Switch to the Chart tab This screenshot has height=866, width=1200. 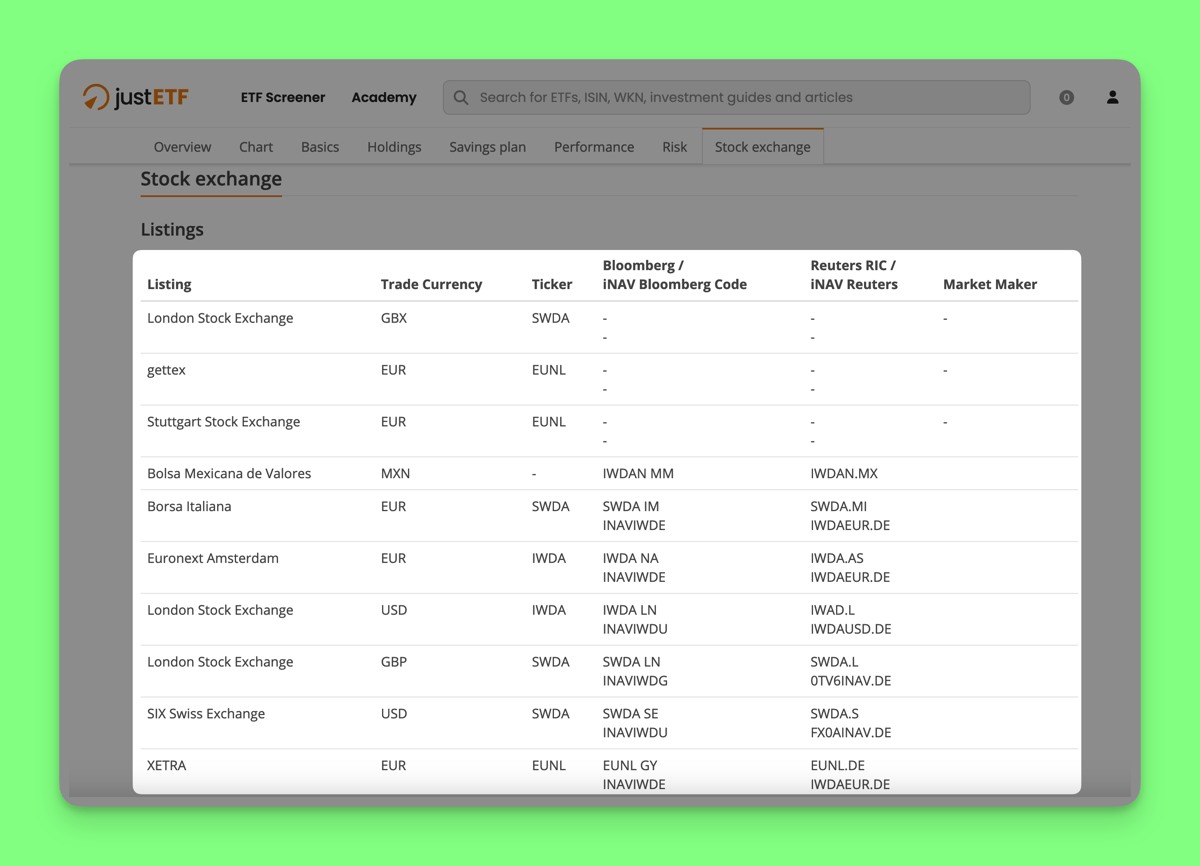point(256,147)
